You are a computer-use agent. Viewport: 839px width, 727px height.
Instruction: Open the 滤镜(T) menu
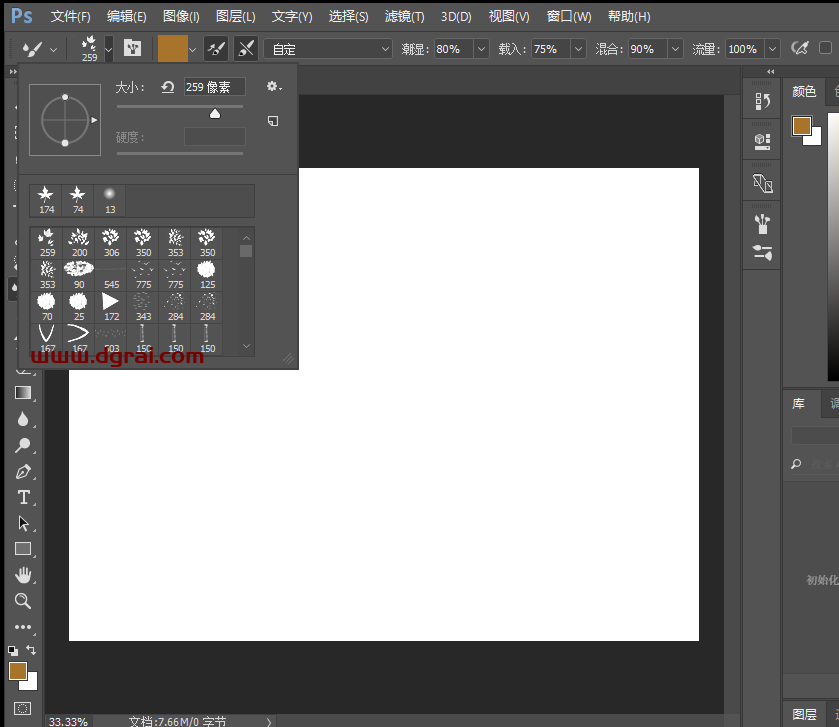(x=404, y=17)
